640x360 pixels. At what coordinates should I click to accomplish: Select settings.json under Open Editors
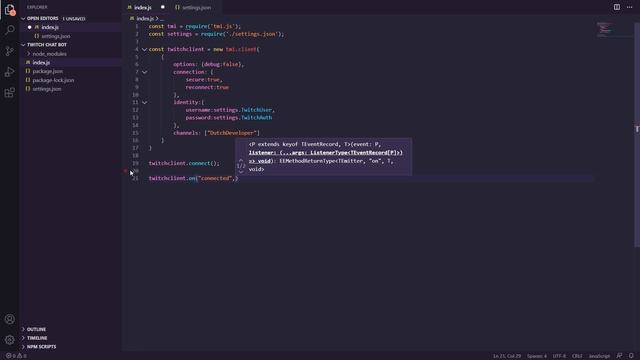tap(56, 36)
